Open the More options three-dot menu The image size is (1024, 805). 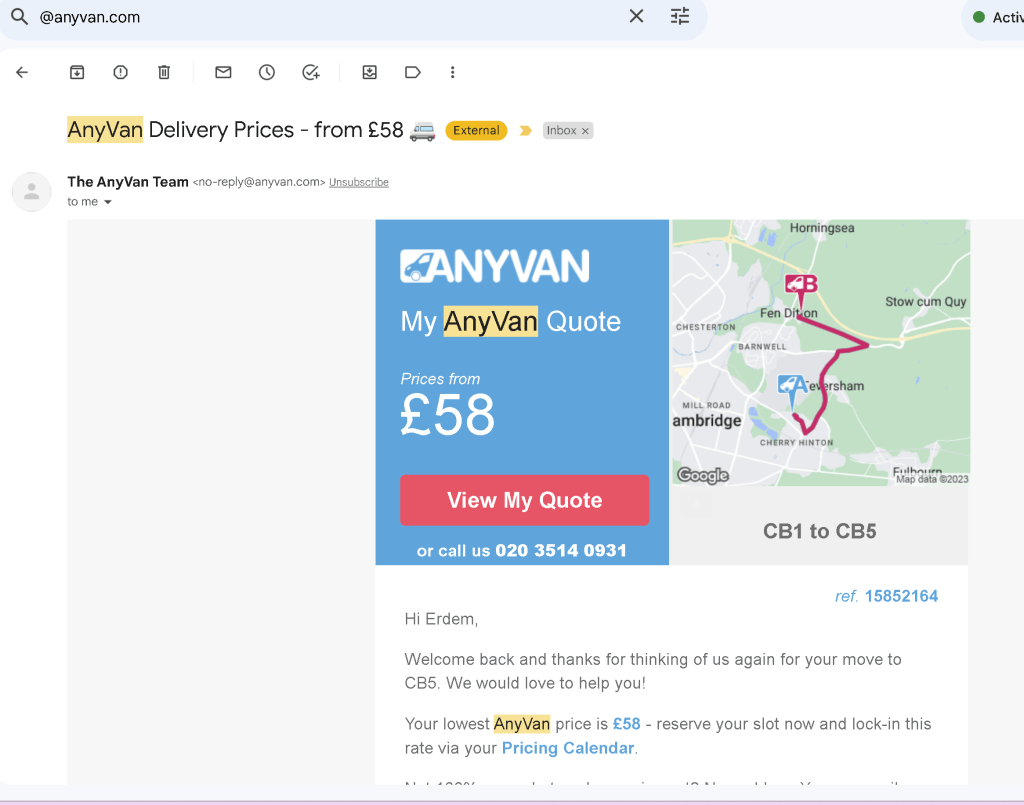point(453,72)
